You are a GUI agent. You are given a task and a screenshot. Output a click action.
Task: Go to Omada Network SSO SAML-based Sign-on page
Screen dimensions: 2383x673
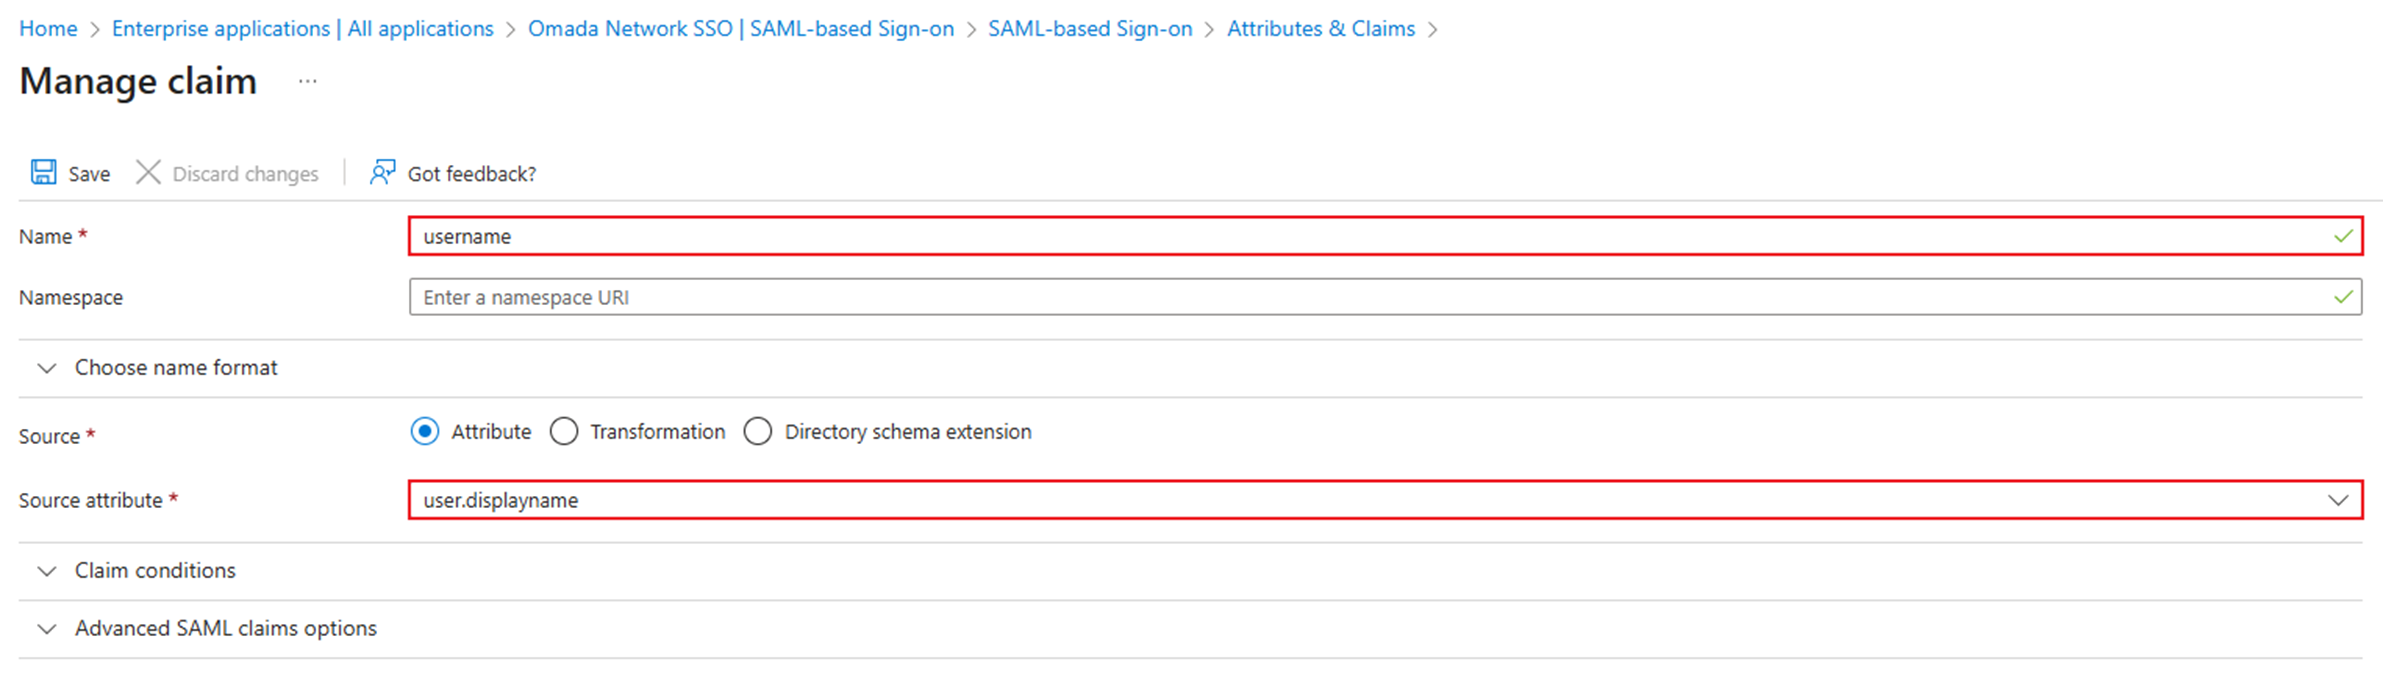pos(741,29)
